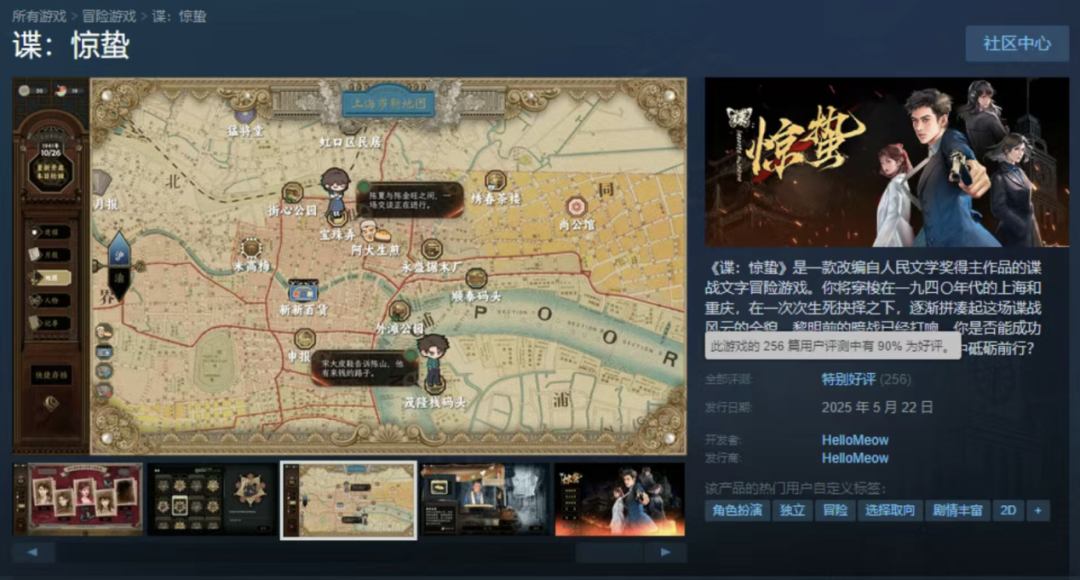
Task: Click the release date 2025 年 5 月 22 日
Action: (x=877, y=407)
